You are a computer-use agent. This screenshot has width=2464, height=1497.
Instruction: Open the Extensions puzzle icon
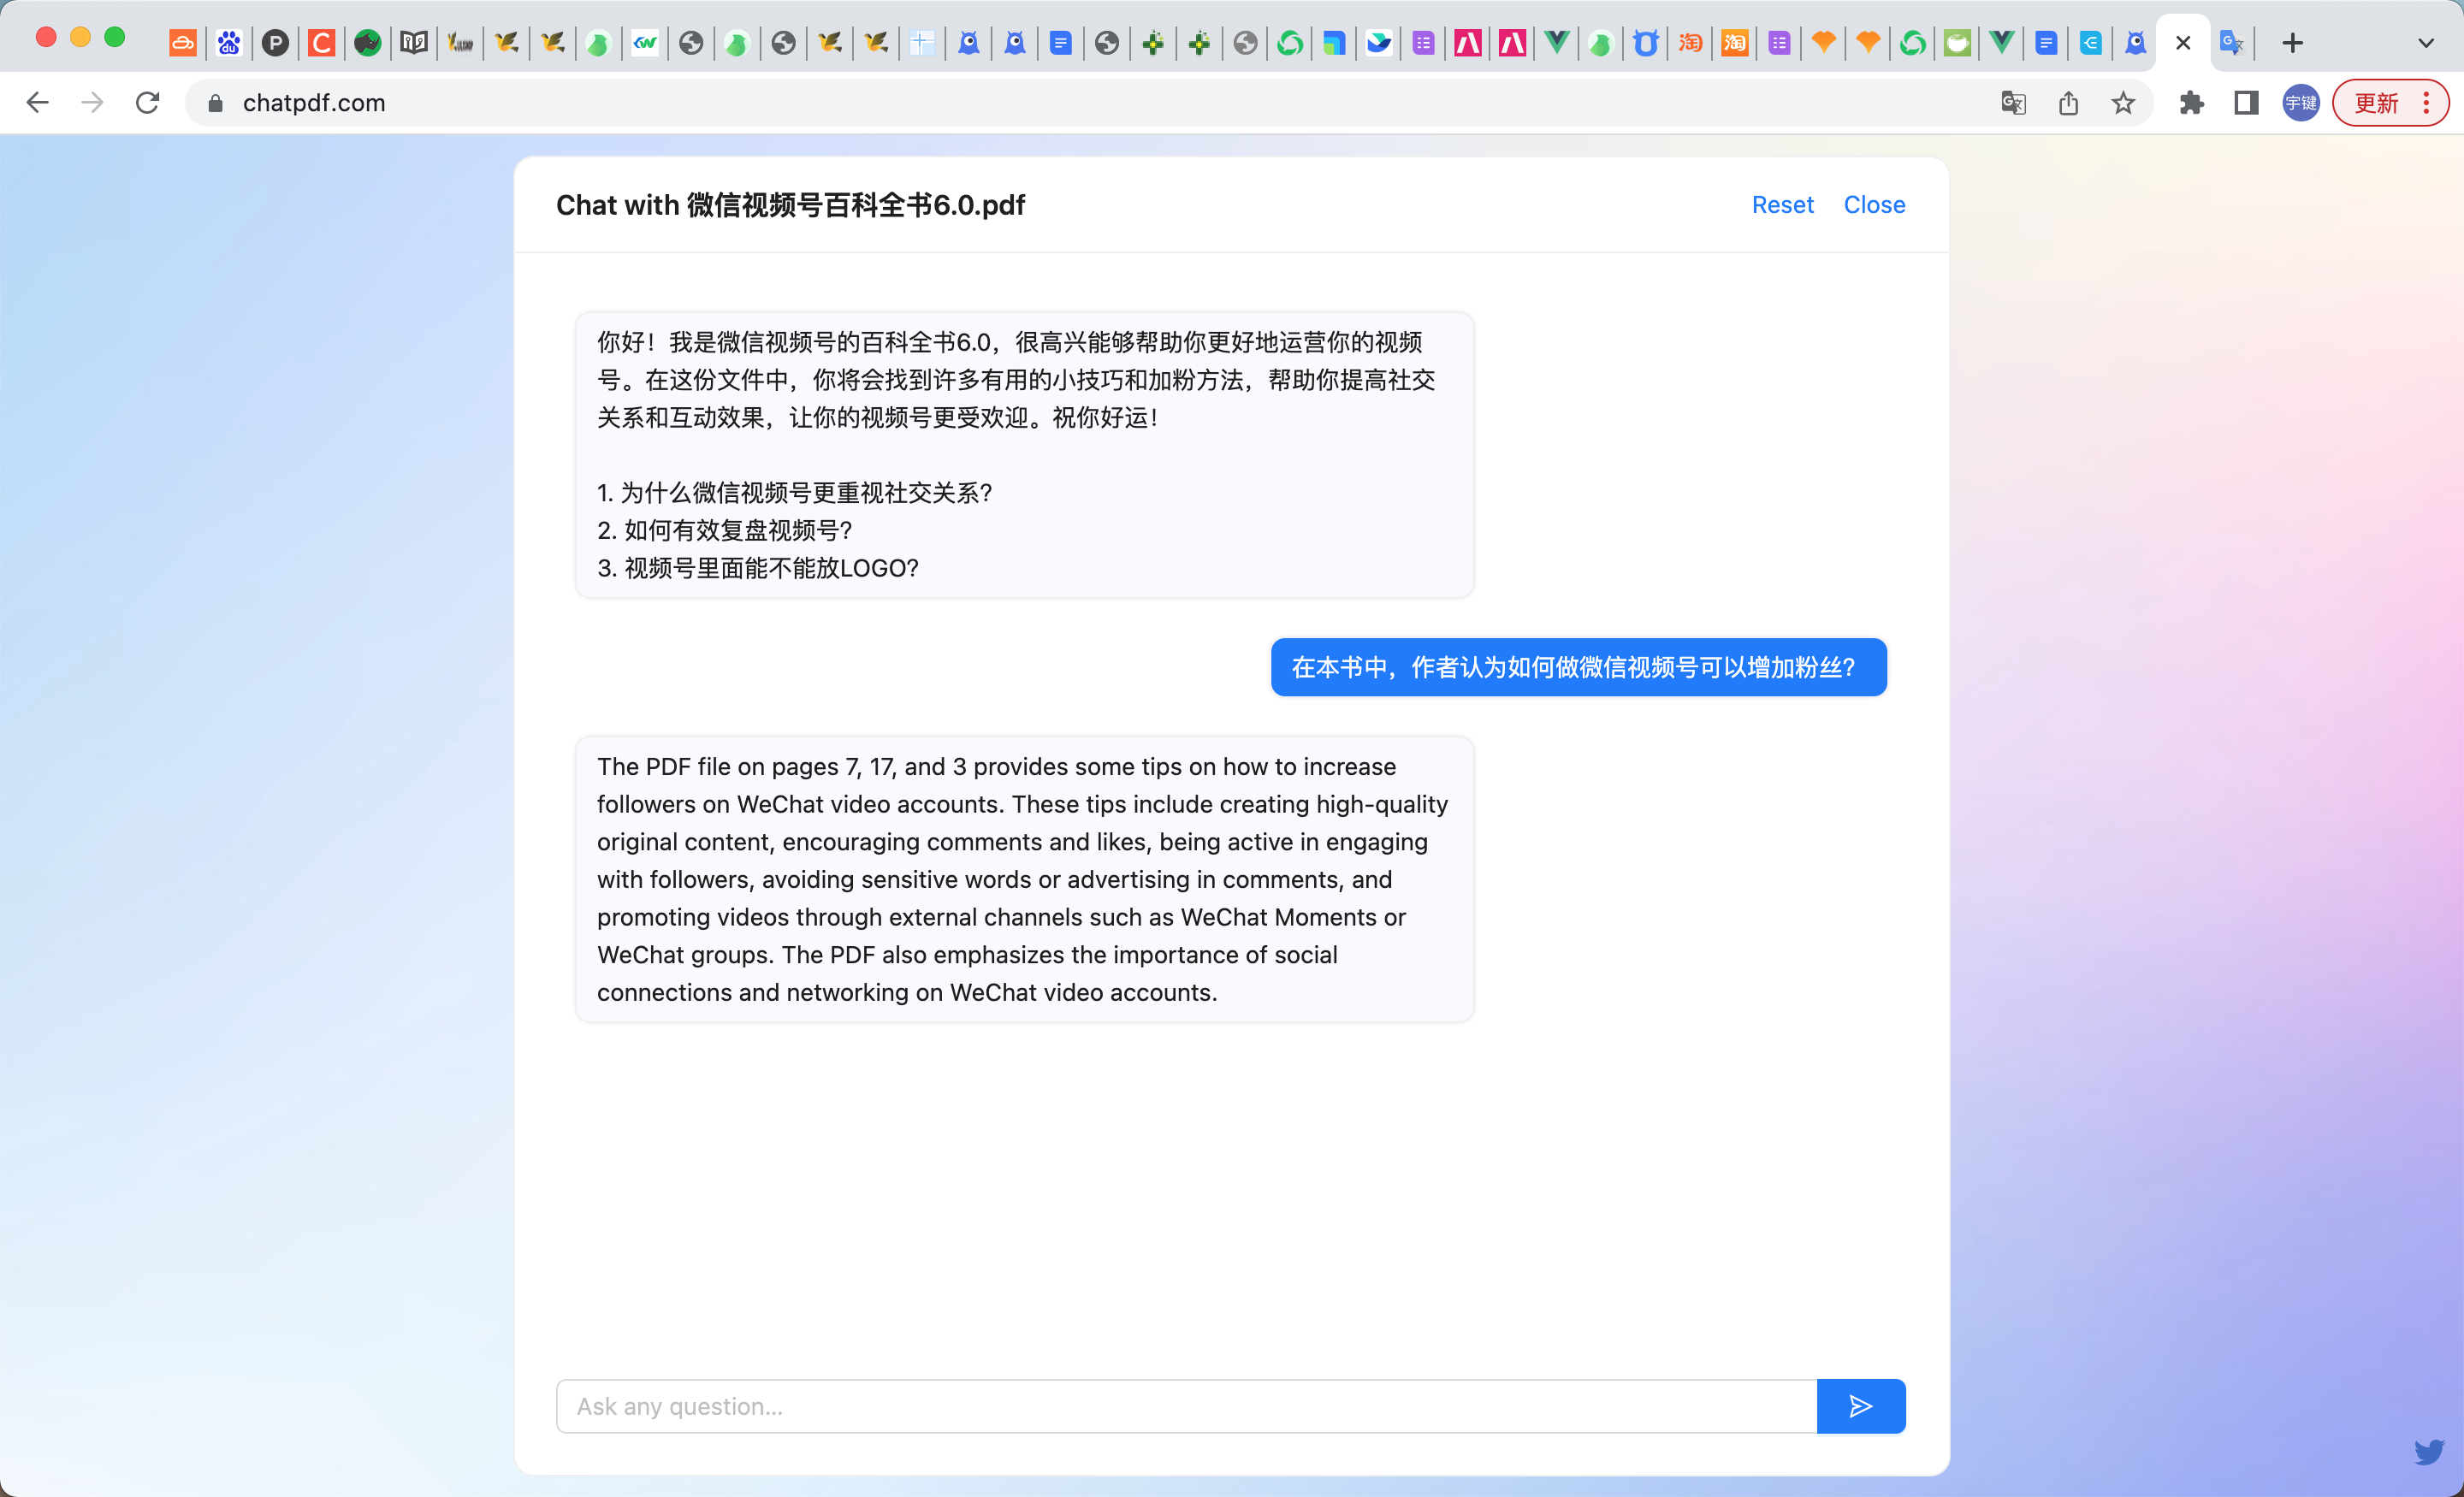click(2191, 103)
